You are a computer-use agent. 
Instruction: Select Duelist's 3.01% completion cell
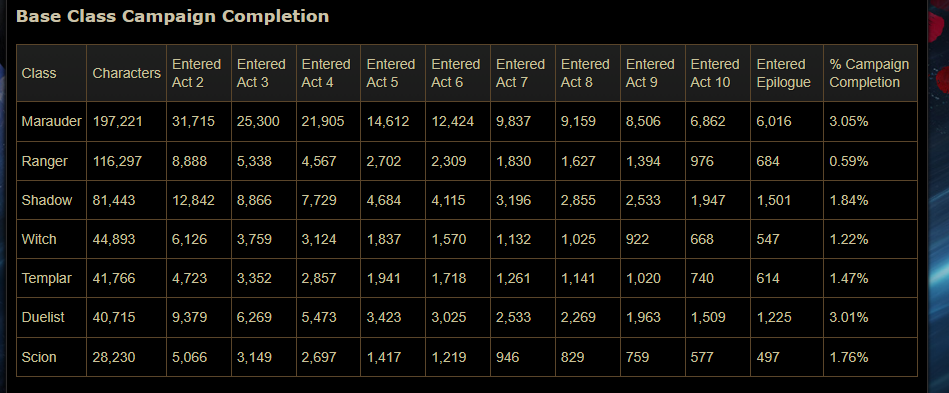point(870,317)
